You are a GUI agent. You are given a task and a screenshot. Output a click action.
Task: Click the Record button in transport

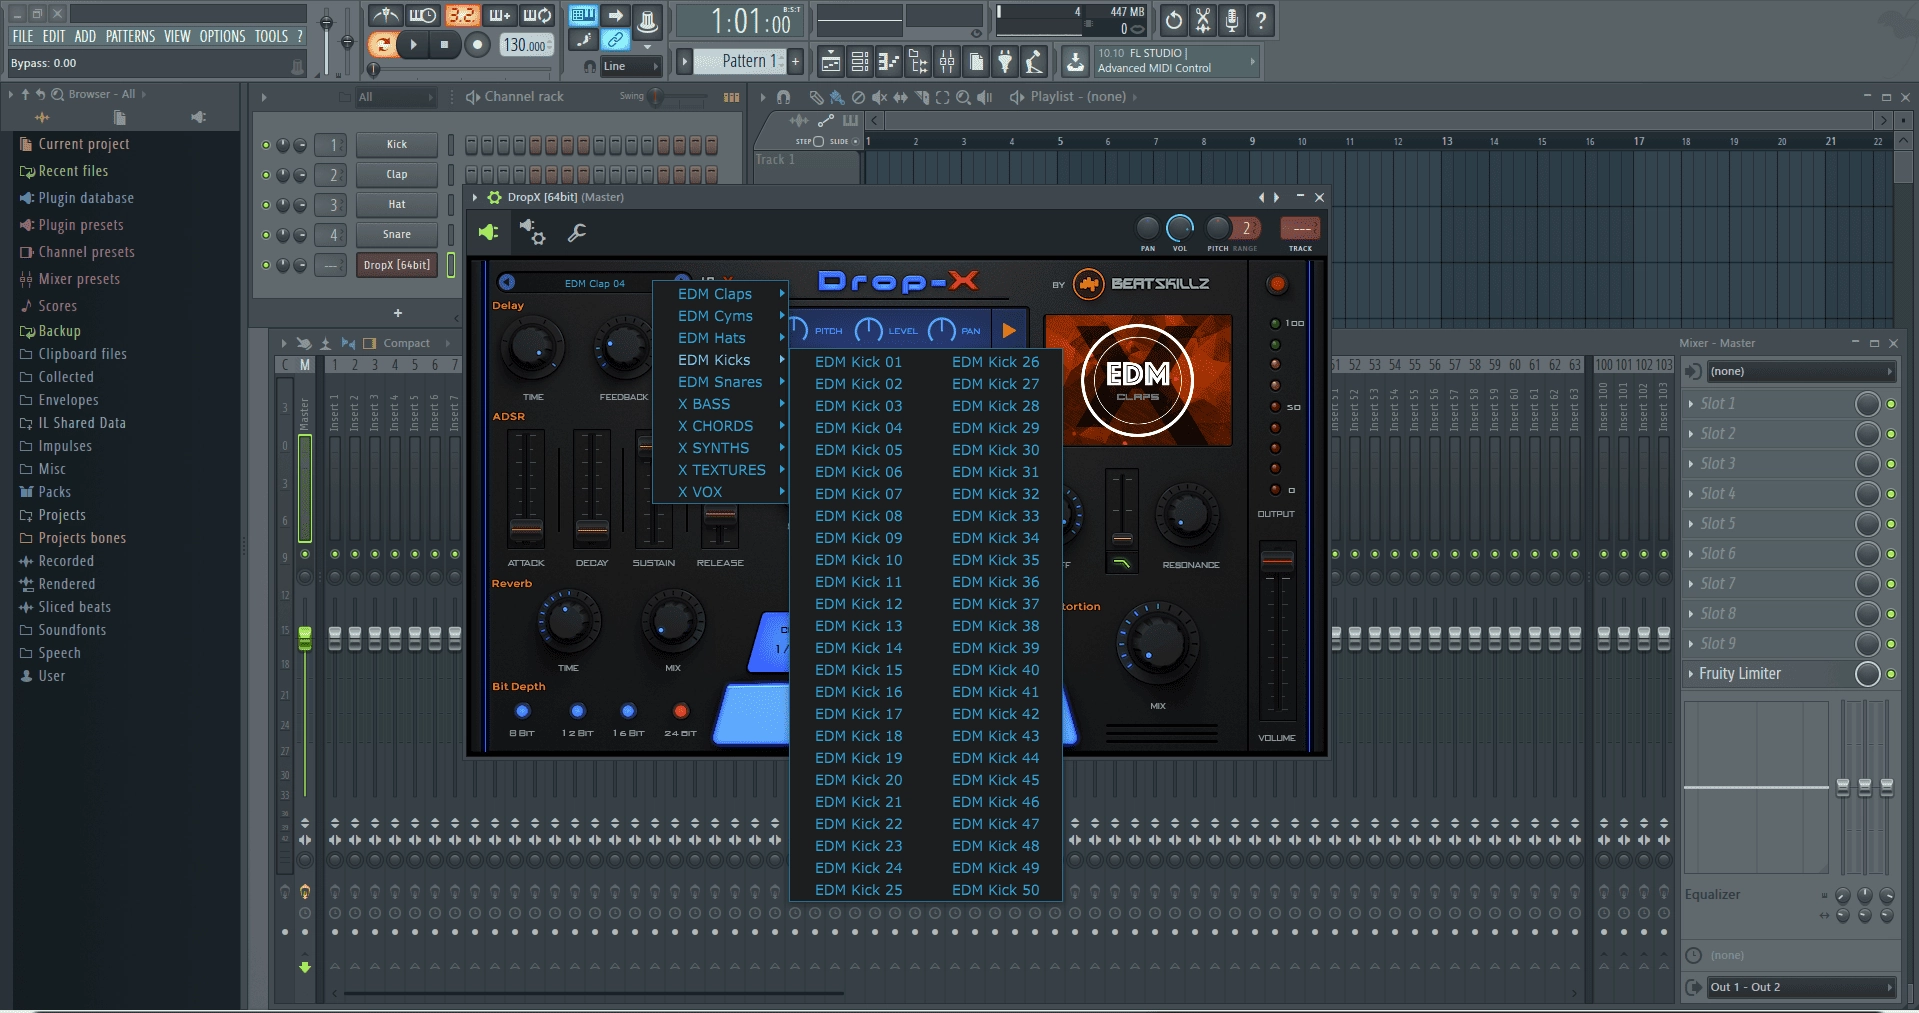coord(477,44)
